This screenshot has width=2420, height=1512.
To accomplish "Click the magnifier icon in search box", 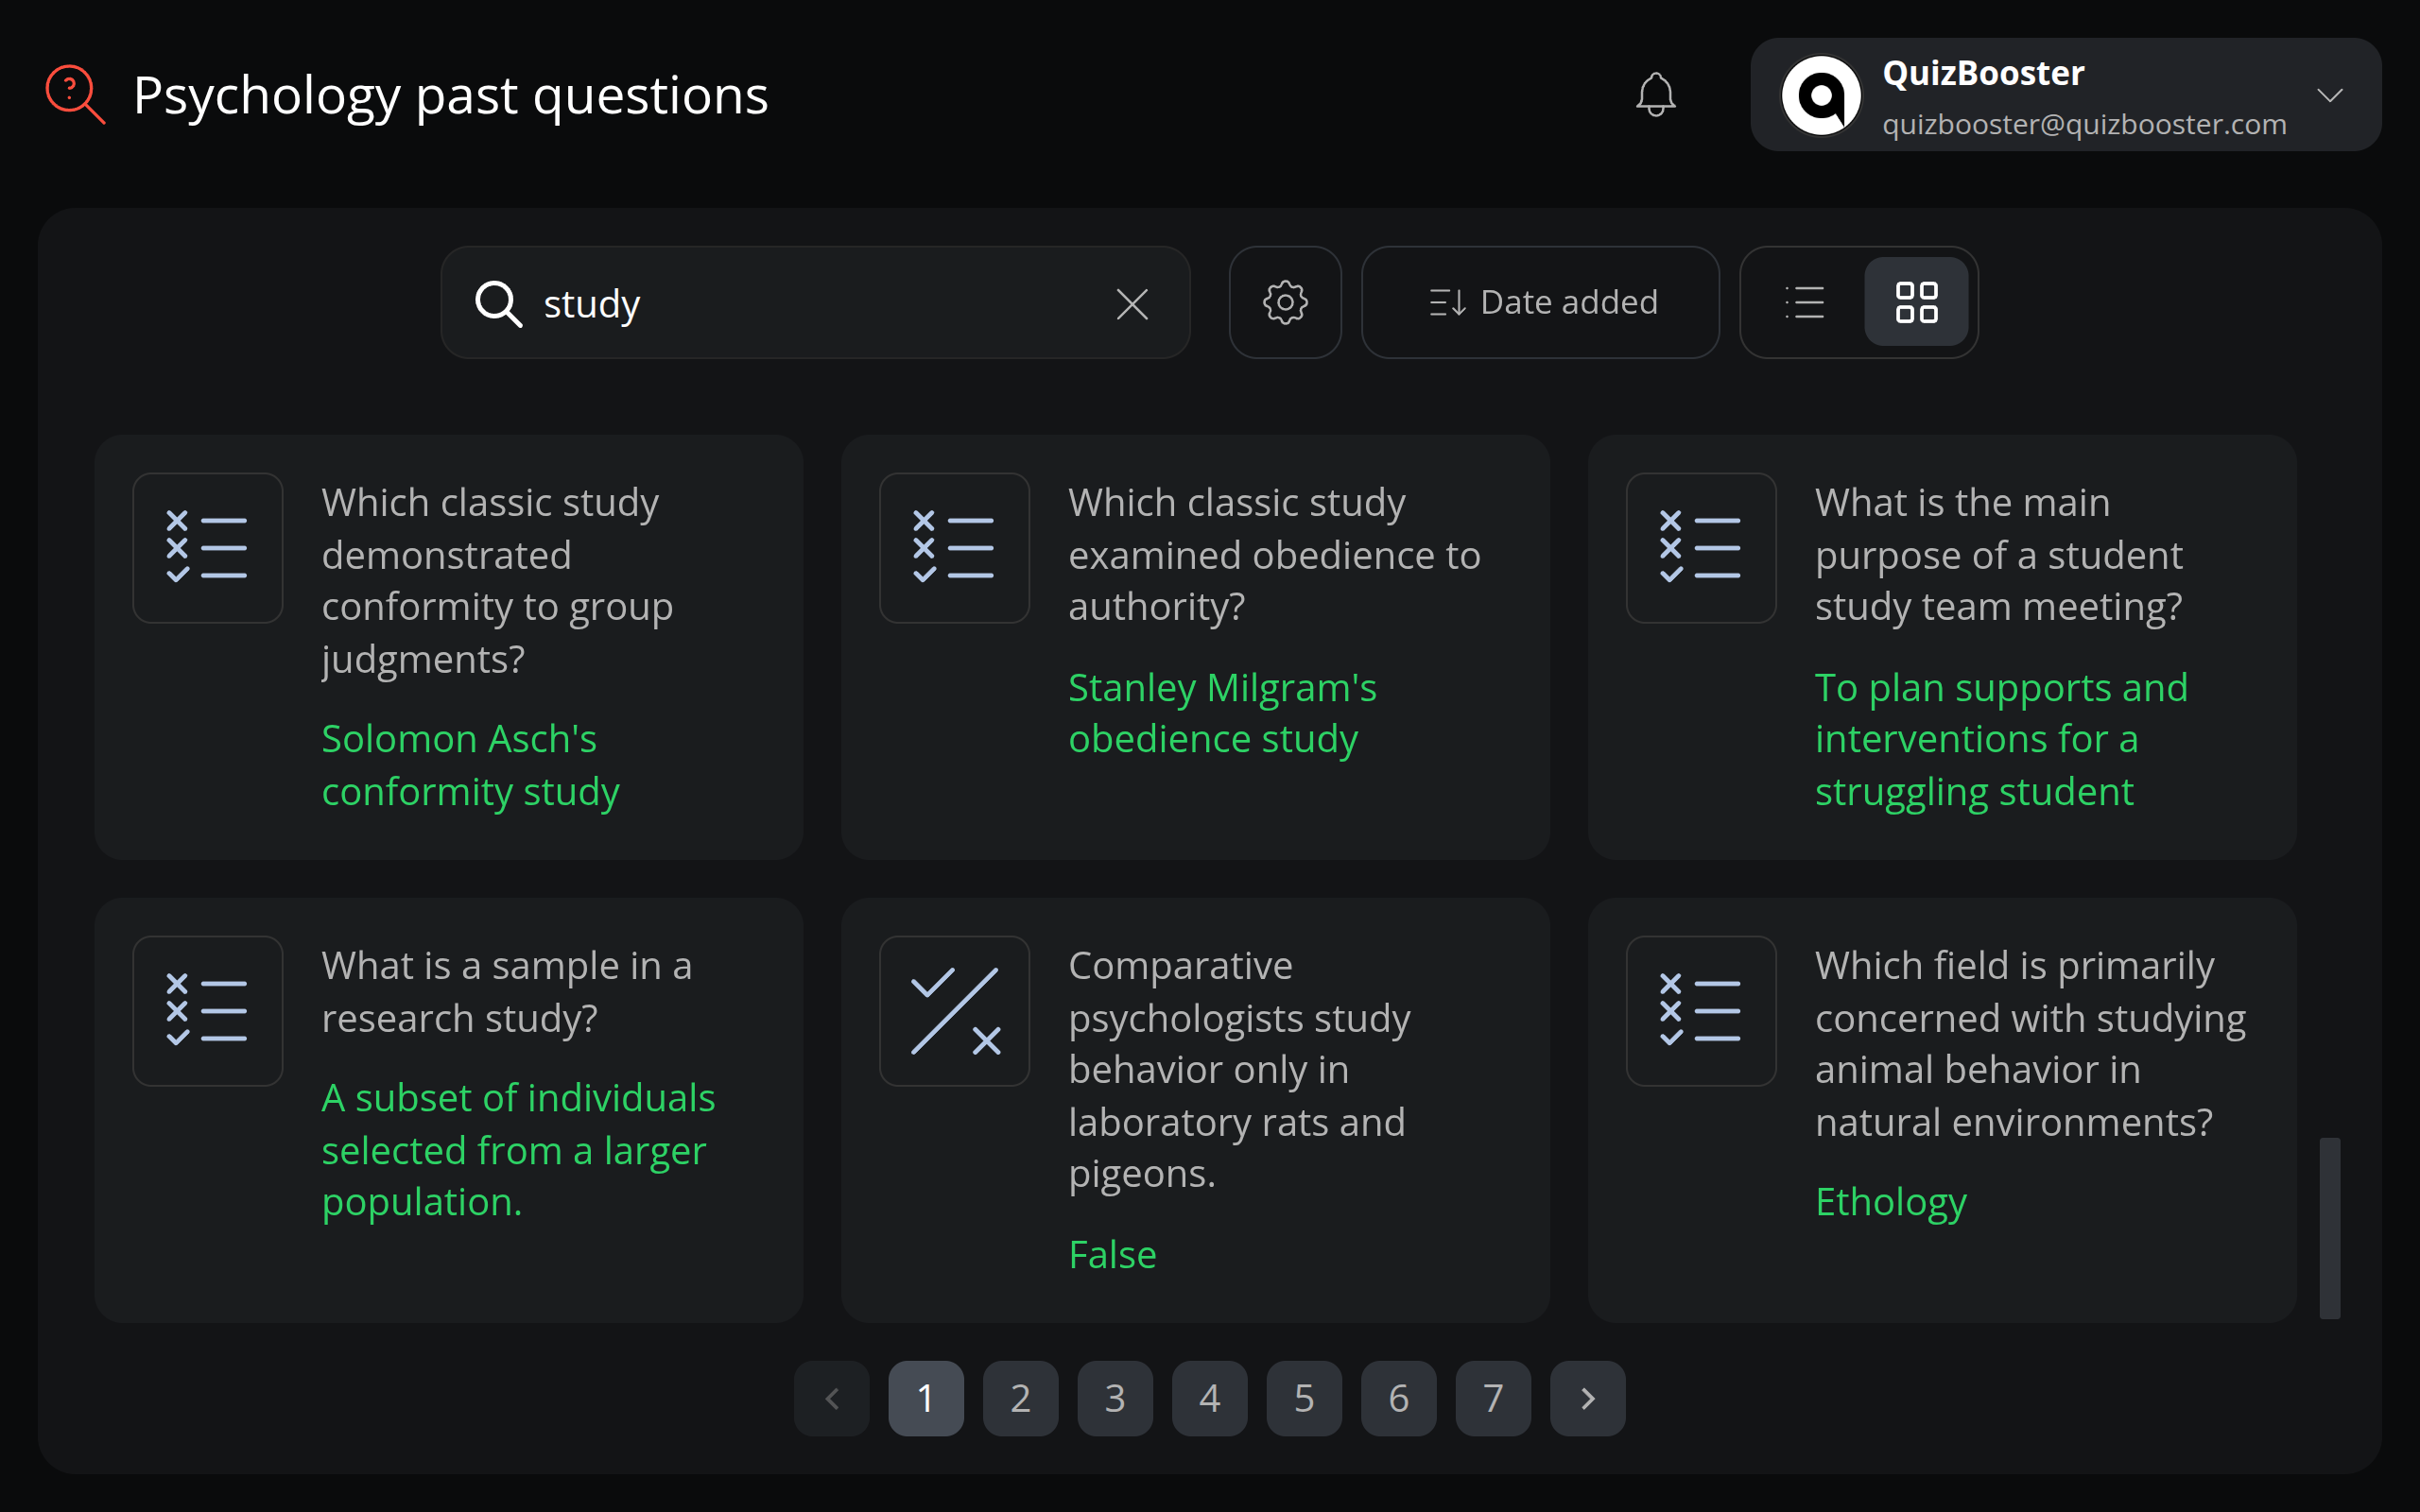I will pos(498,303).
